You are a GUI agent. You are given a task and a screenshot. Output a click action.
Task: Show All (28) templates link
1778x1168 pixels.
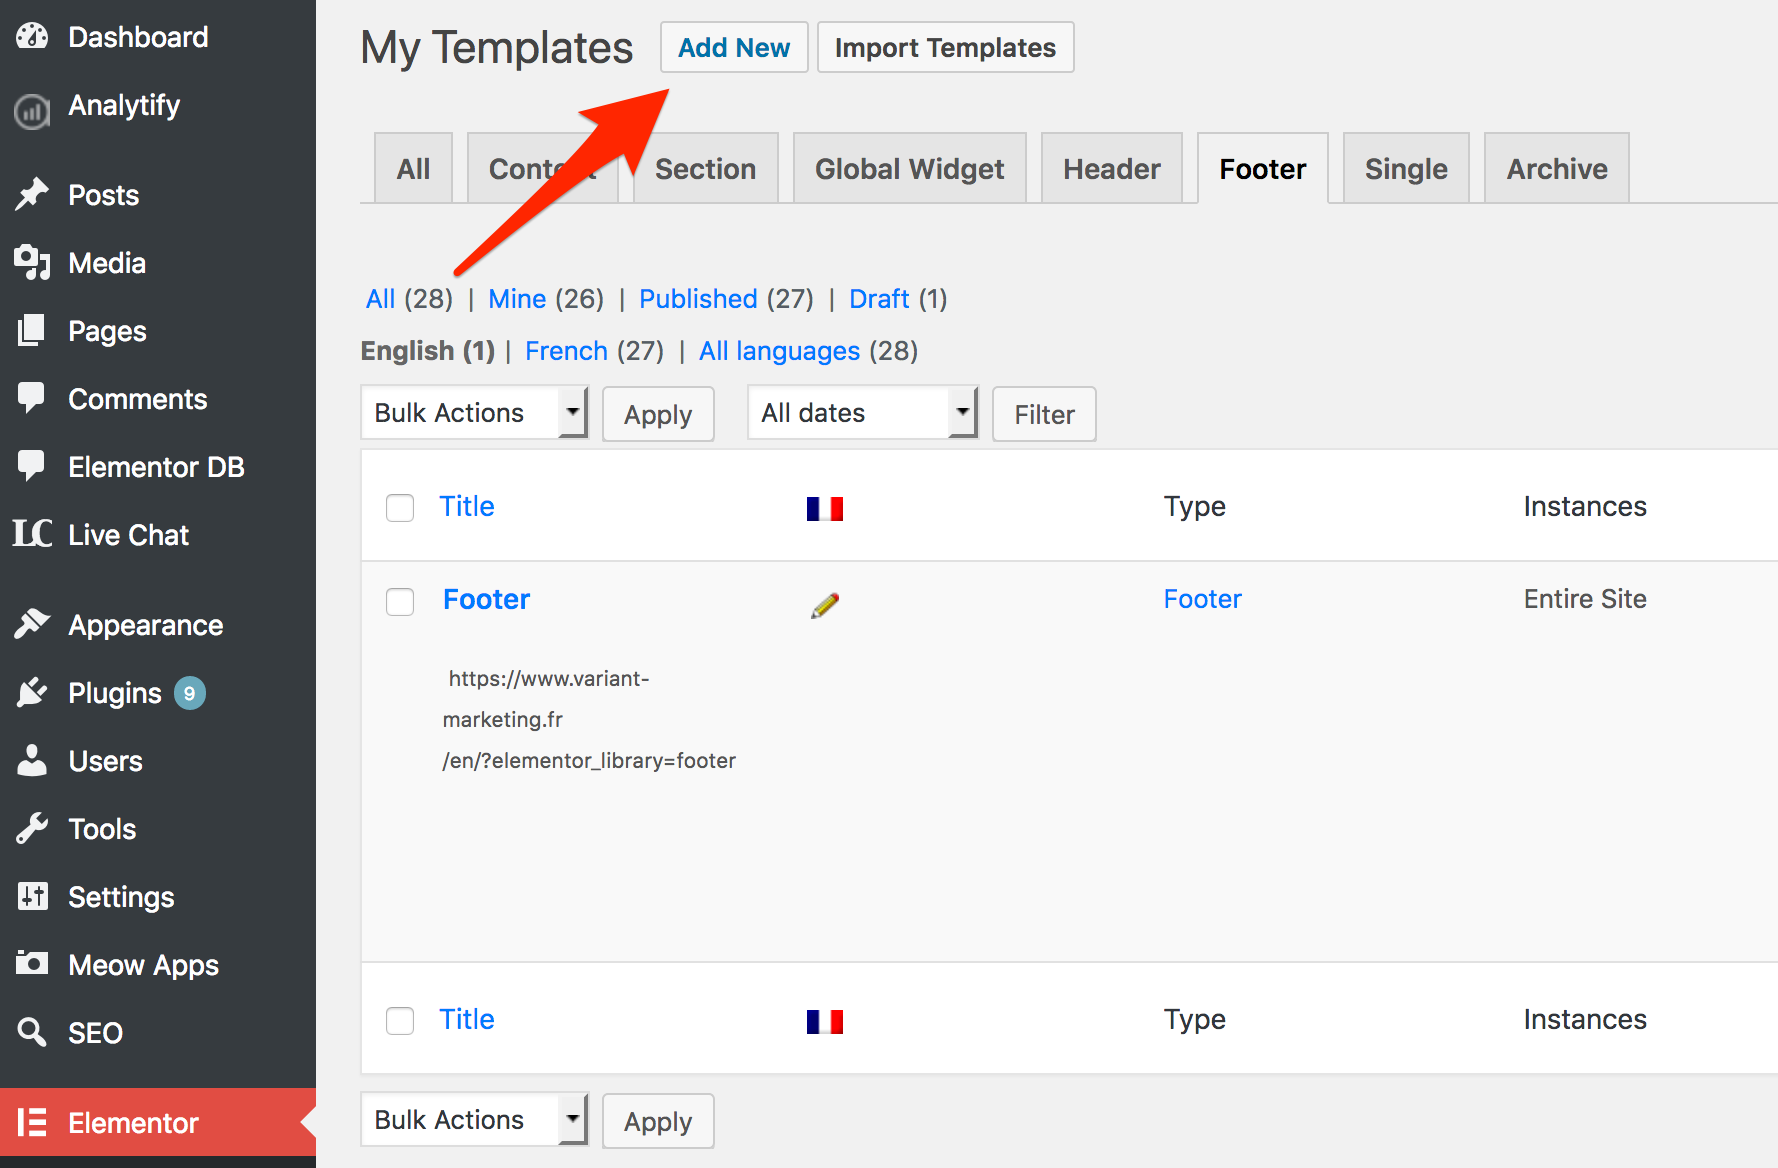(x=409, y=299)
